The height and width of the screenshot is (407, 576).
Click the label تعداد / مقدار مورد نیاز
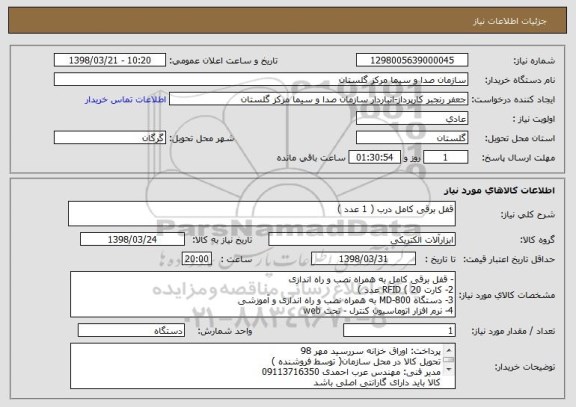[x=513, y=331]
